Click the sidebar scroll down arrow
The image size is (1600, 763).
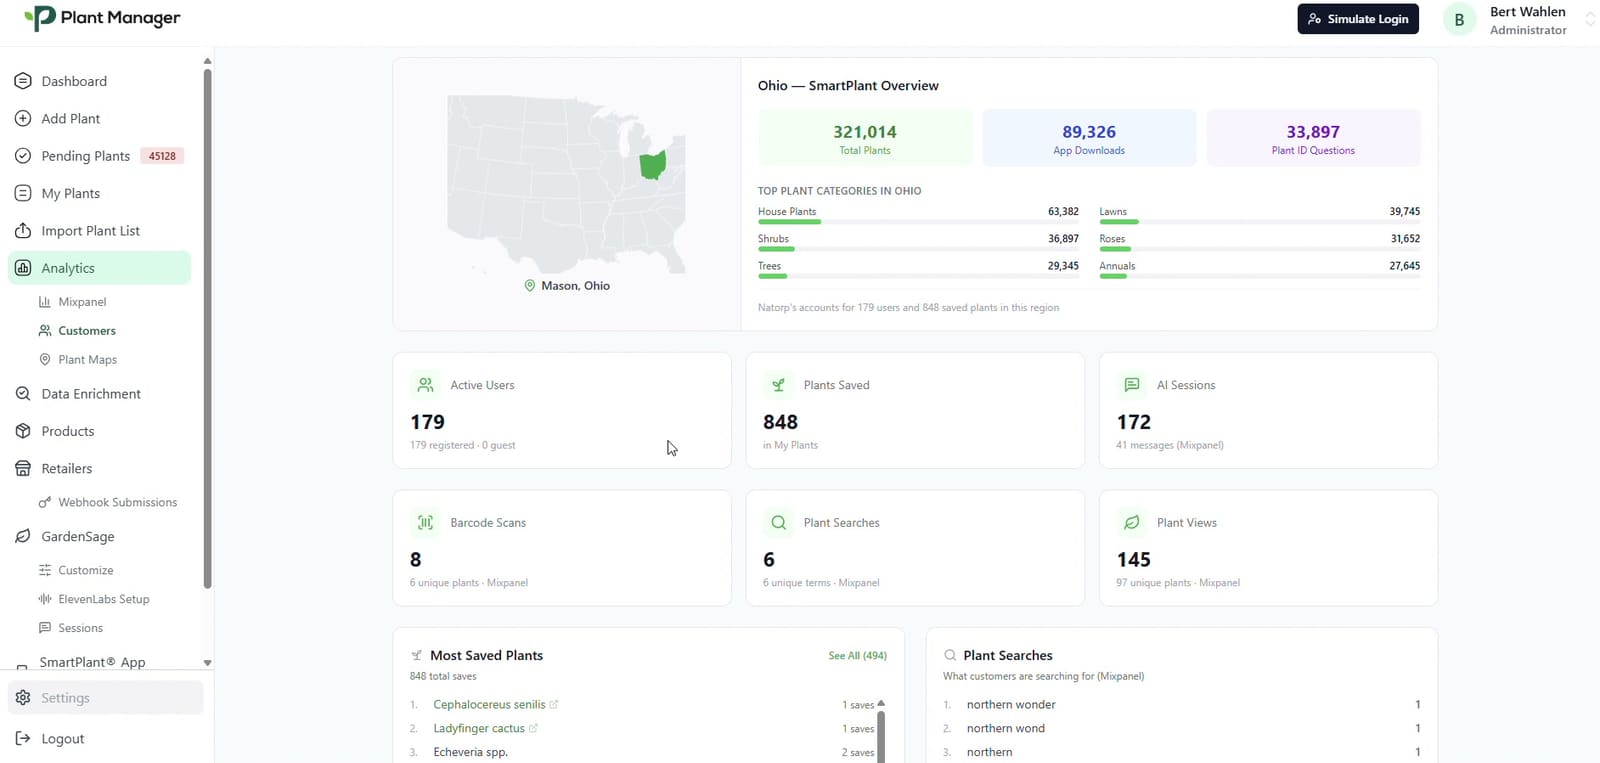207,663
